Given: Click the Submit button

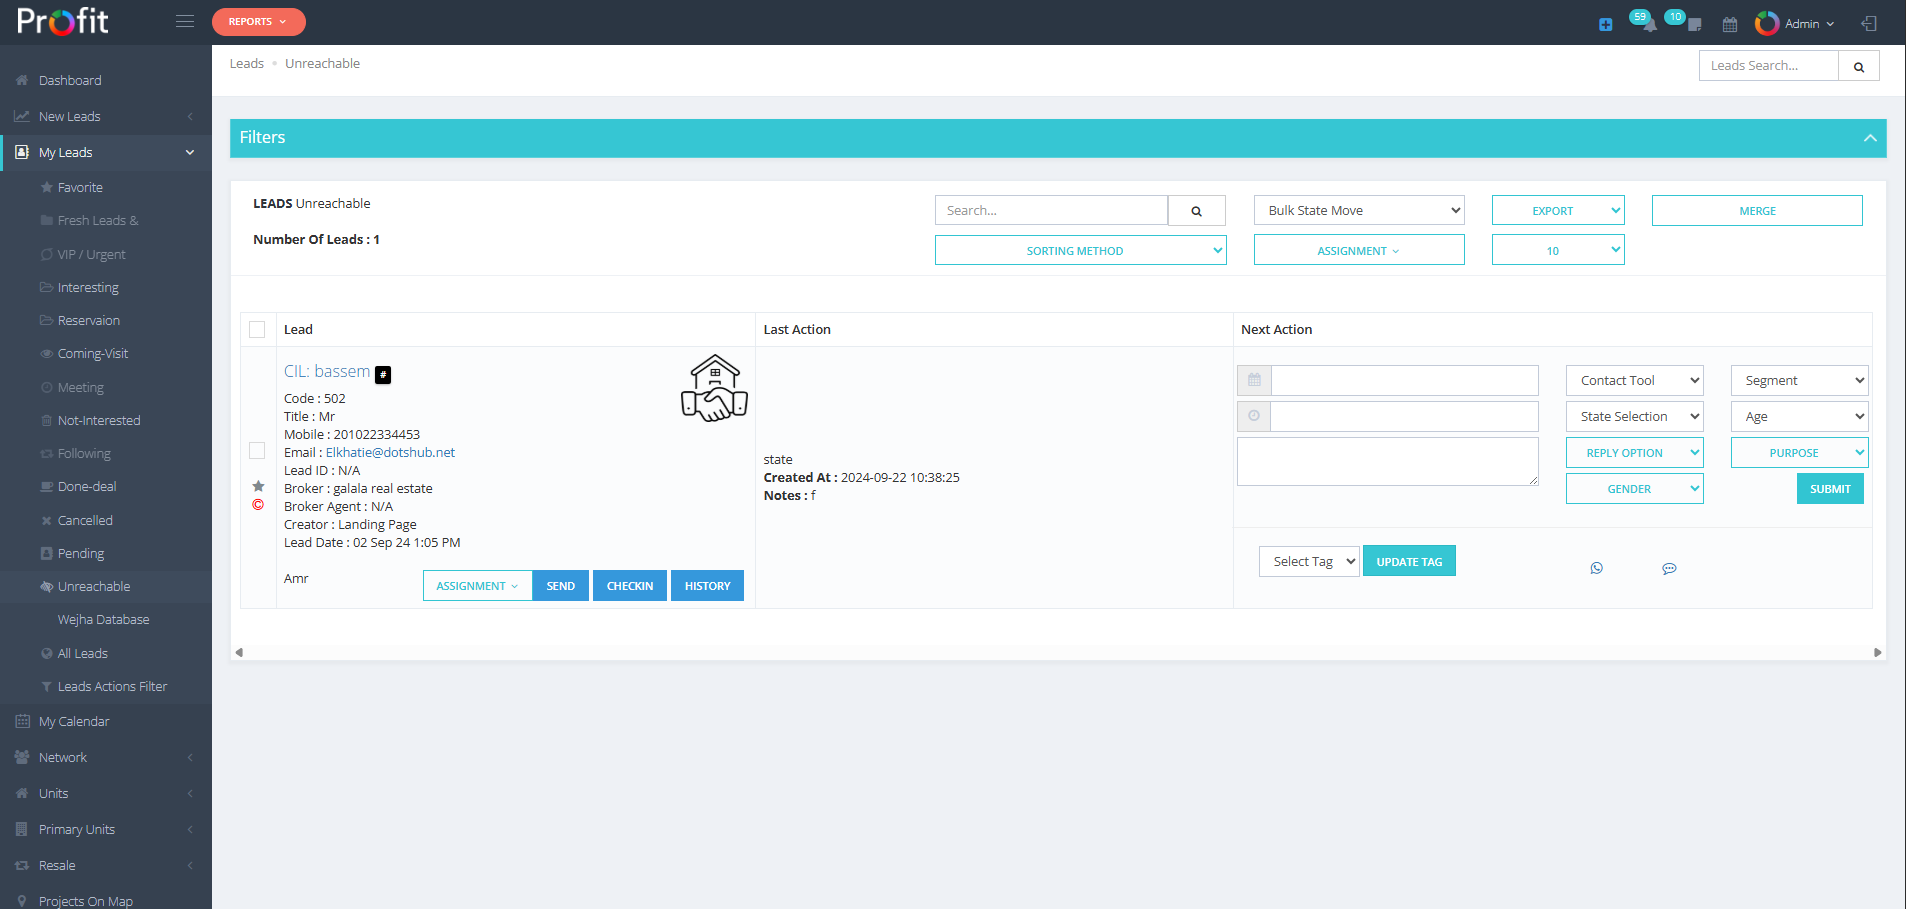Looking at the screenshot, I should click(x=1829, y=489).
